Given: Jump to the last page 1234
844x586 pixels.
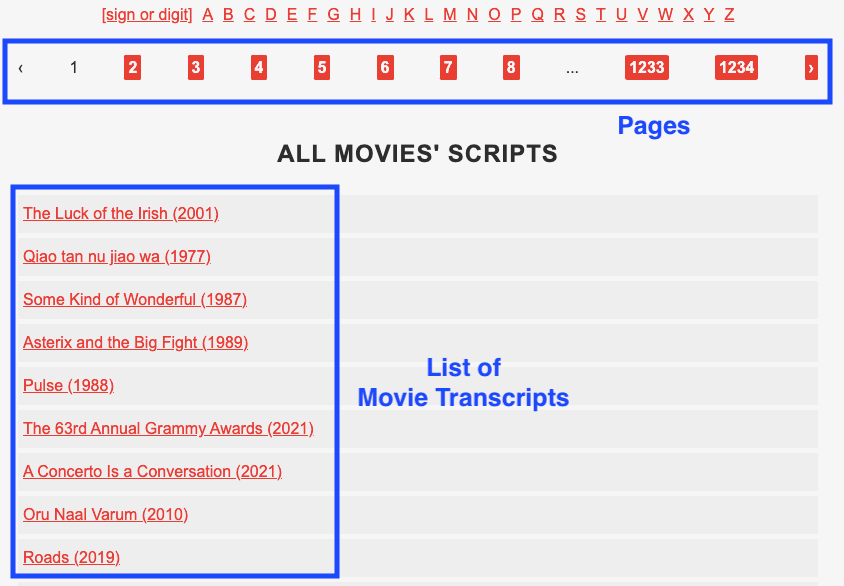Looking at the screenshot, I should 736,67.
